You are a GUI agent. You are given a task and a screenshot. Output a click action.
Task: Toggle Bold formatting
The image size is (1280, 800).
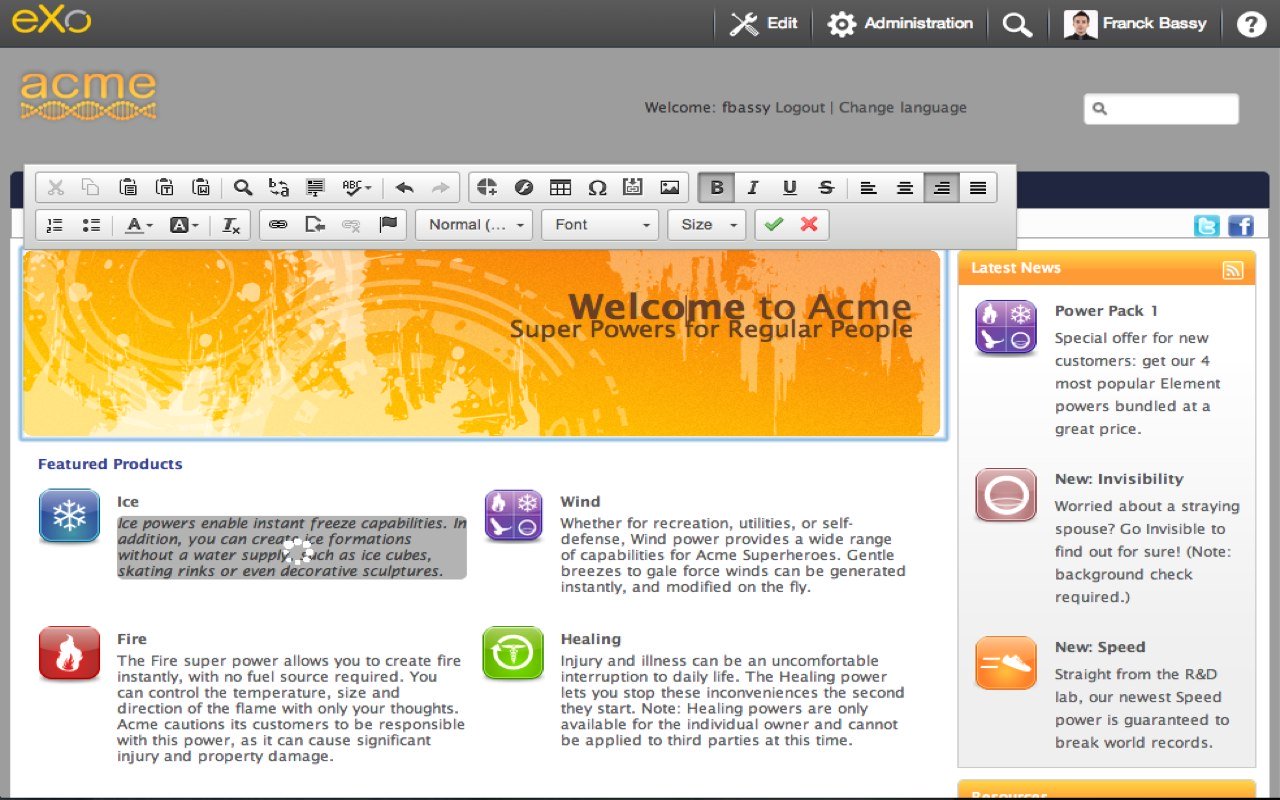click(x=716, y=187)
